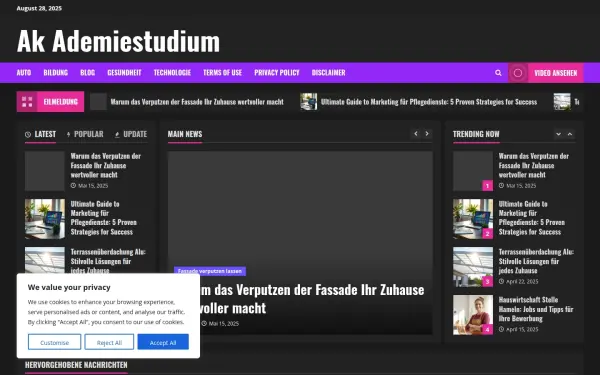Screen dimensions: 600x375
Task: Click the We value your privacy heading
Action: [x=69, y=287]
